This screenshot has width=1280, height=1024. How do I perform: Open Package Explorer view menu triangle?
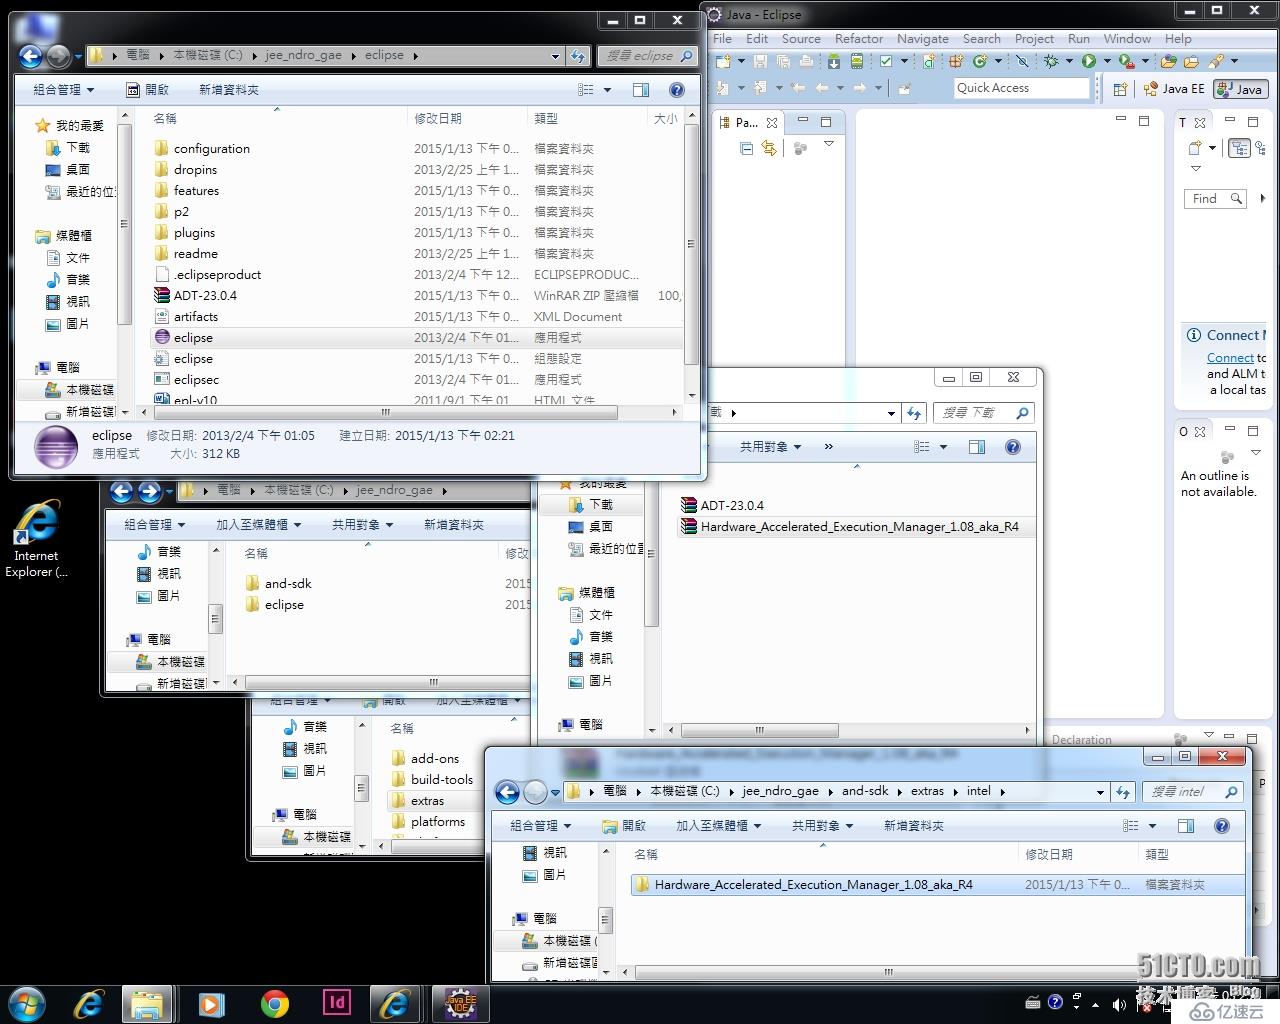pos(829,145)
